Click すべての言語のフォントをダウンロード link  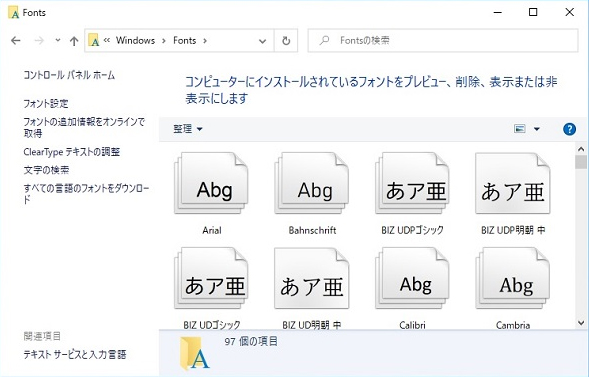86,194
